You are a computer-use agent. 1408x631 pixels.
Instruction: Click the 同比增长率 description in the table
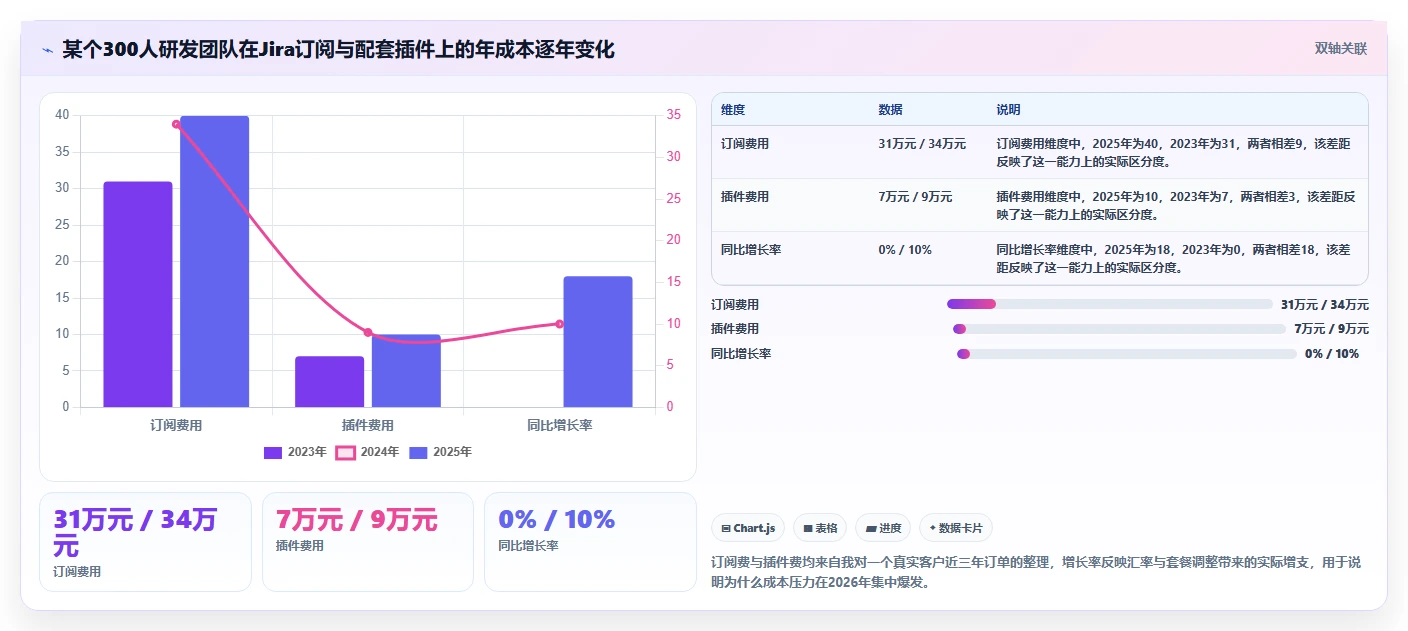click(x=1176, y=258)
